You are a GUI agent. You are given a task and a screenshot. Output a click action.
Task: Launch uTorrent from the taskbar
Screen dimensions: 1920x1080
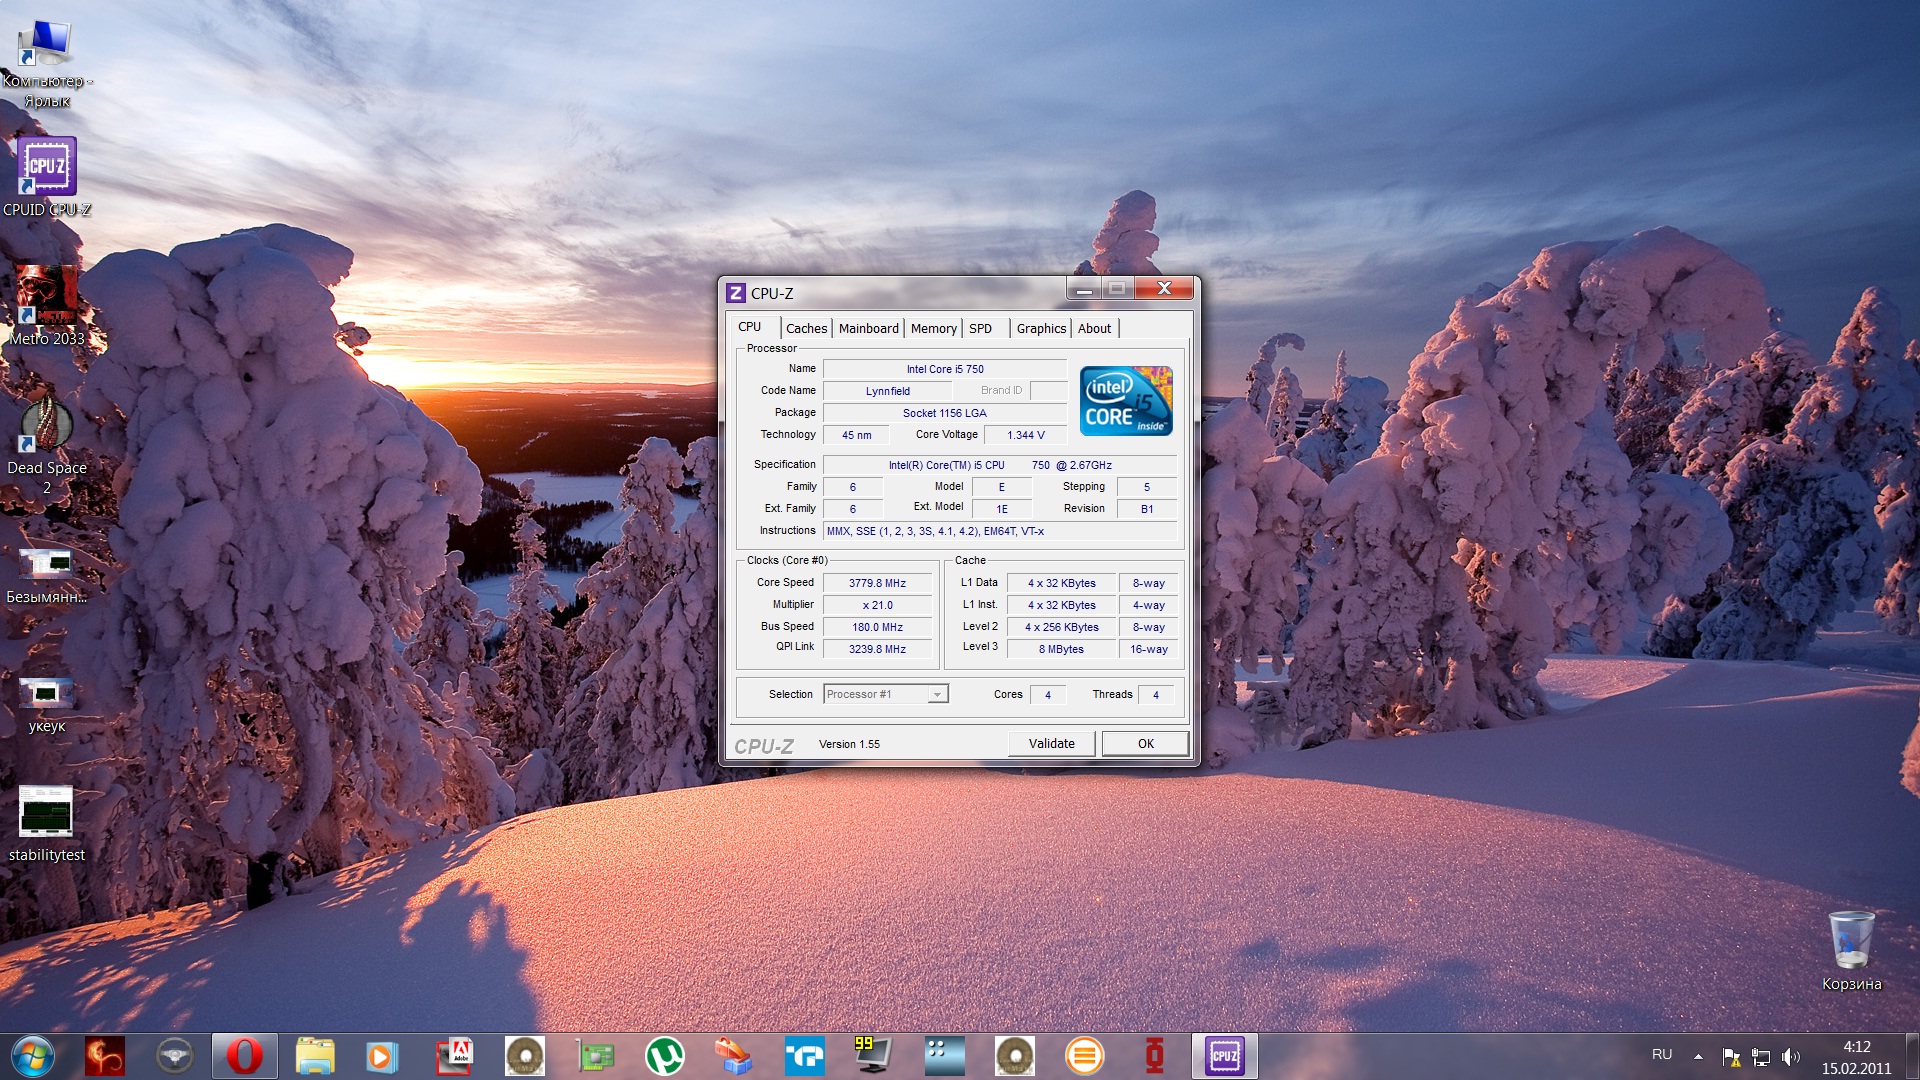pos(665,1056)
